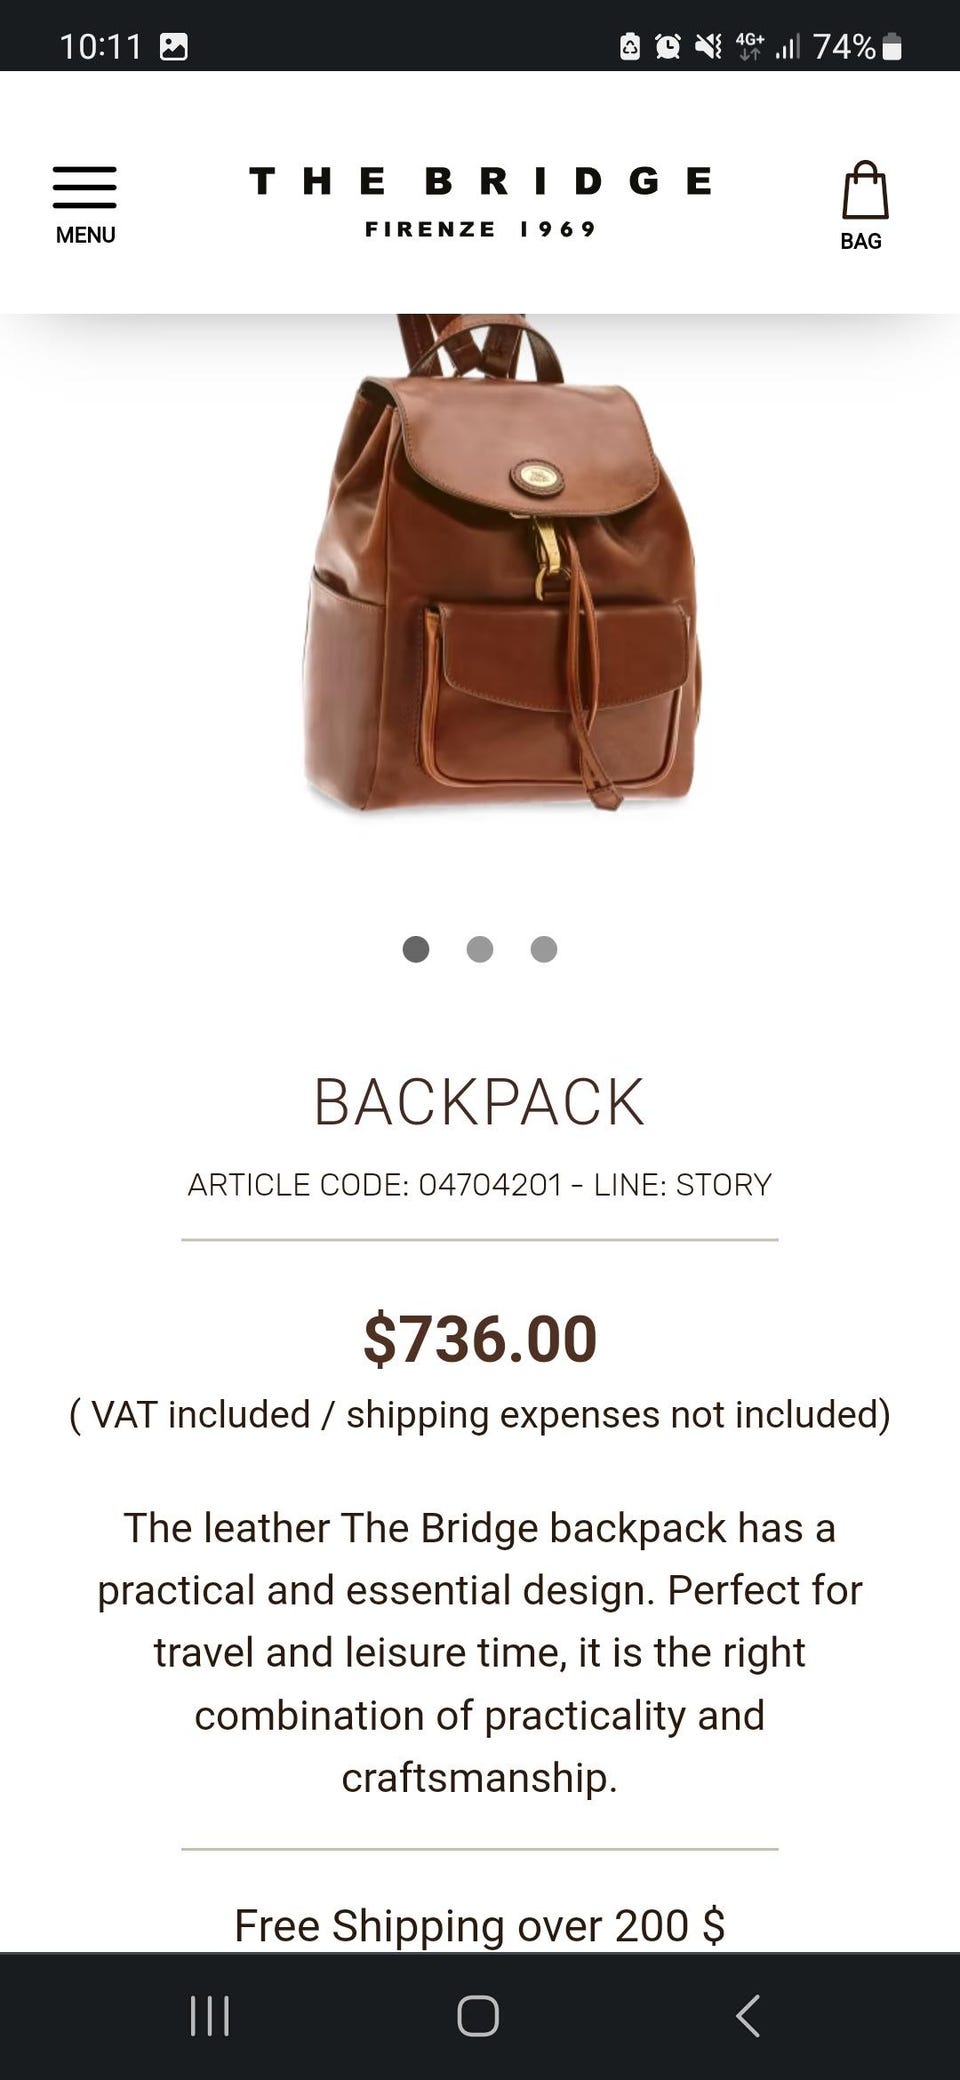This screenshot has width=960, height=2080.
Task: Tap Android home button
Action: (x=478, y=2015)
